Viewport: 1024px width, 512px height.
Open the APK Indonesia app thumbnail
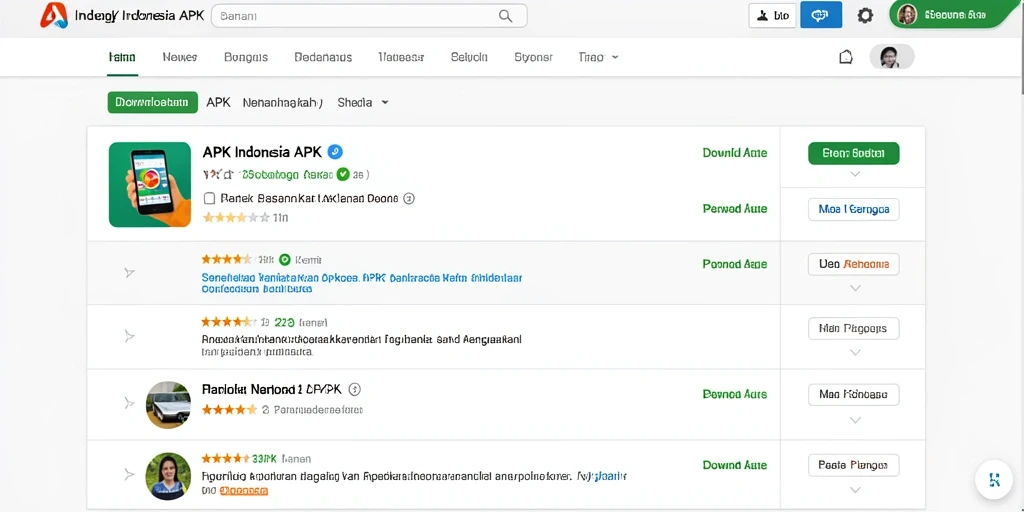(x=150, y=185)
